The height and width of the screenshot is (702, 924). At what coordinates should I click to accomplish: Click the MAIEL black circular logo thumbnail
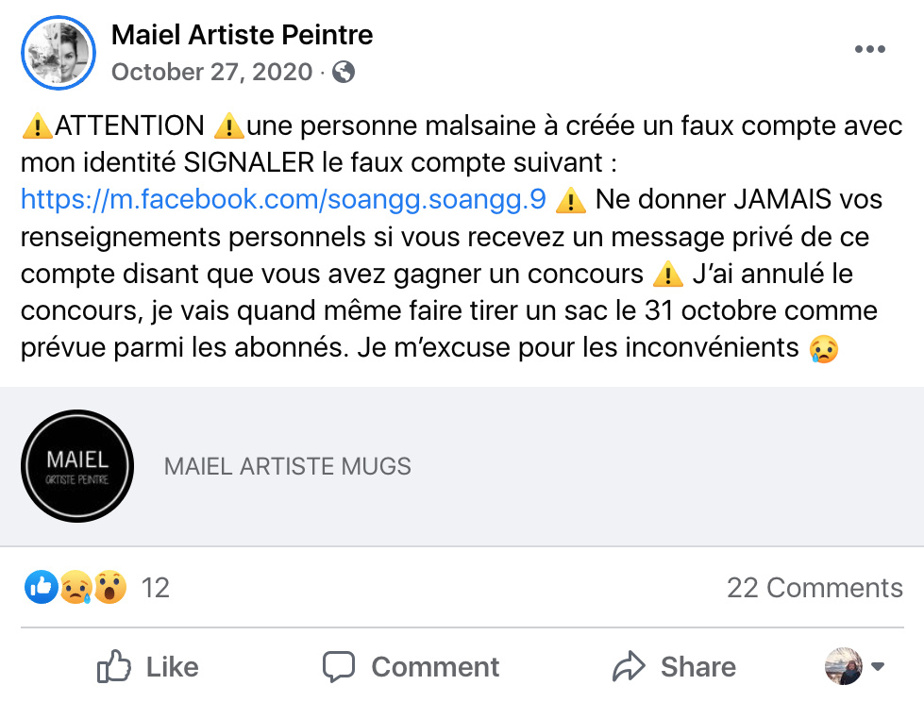click(x=77, y=466)
